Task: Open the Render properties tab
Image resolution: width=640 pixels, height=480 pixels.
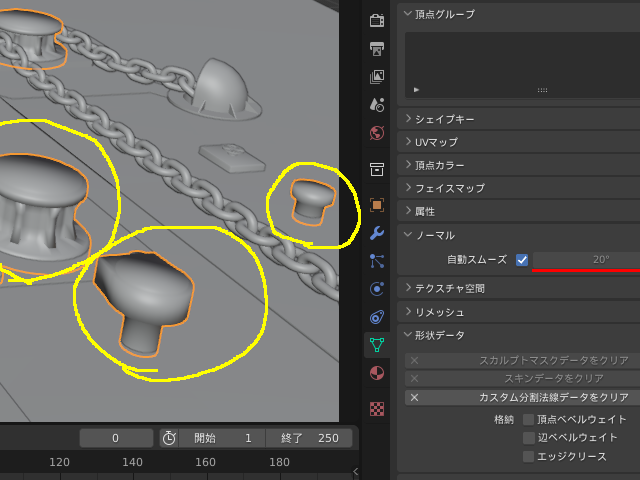Action: (x=377, y=20)
